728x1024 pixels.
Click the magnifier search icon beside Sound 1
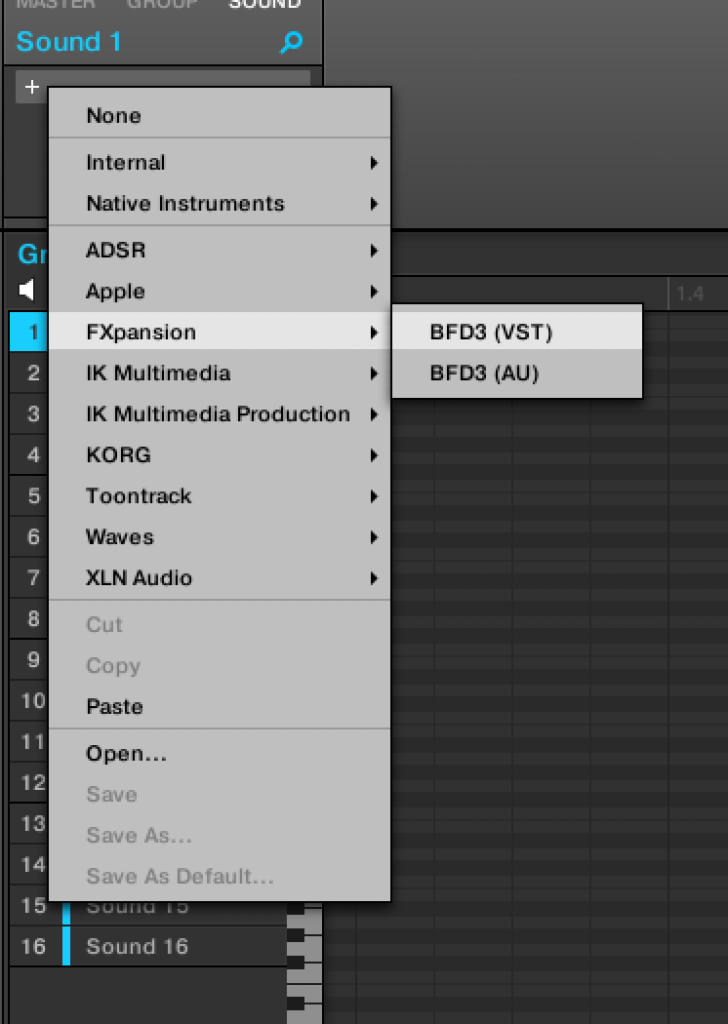(291, 43)
